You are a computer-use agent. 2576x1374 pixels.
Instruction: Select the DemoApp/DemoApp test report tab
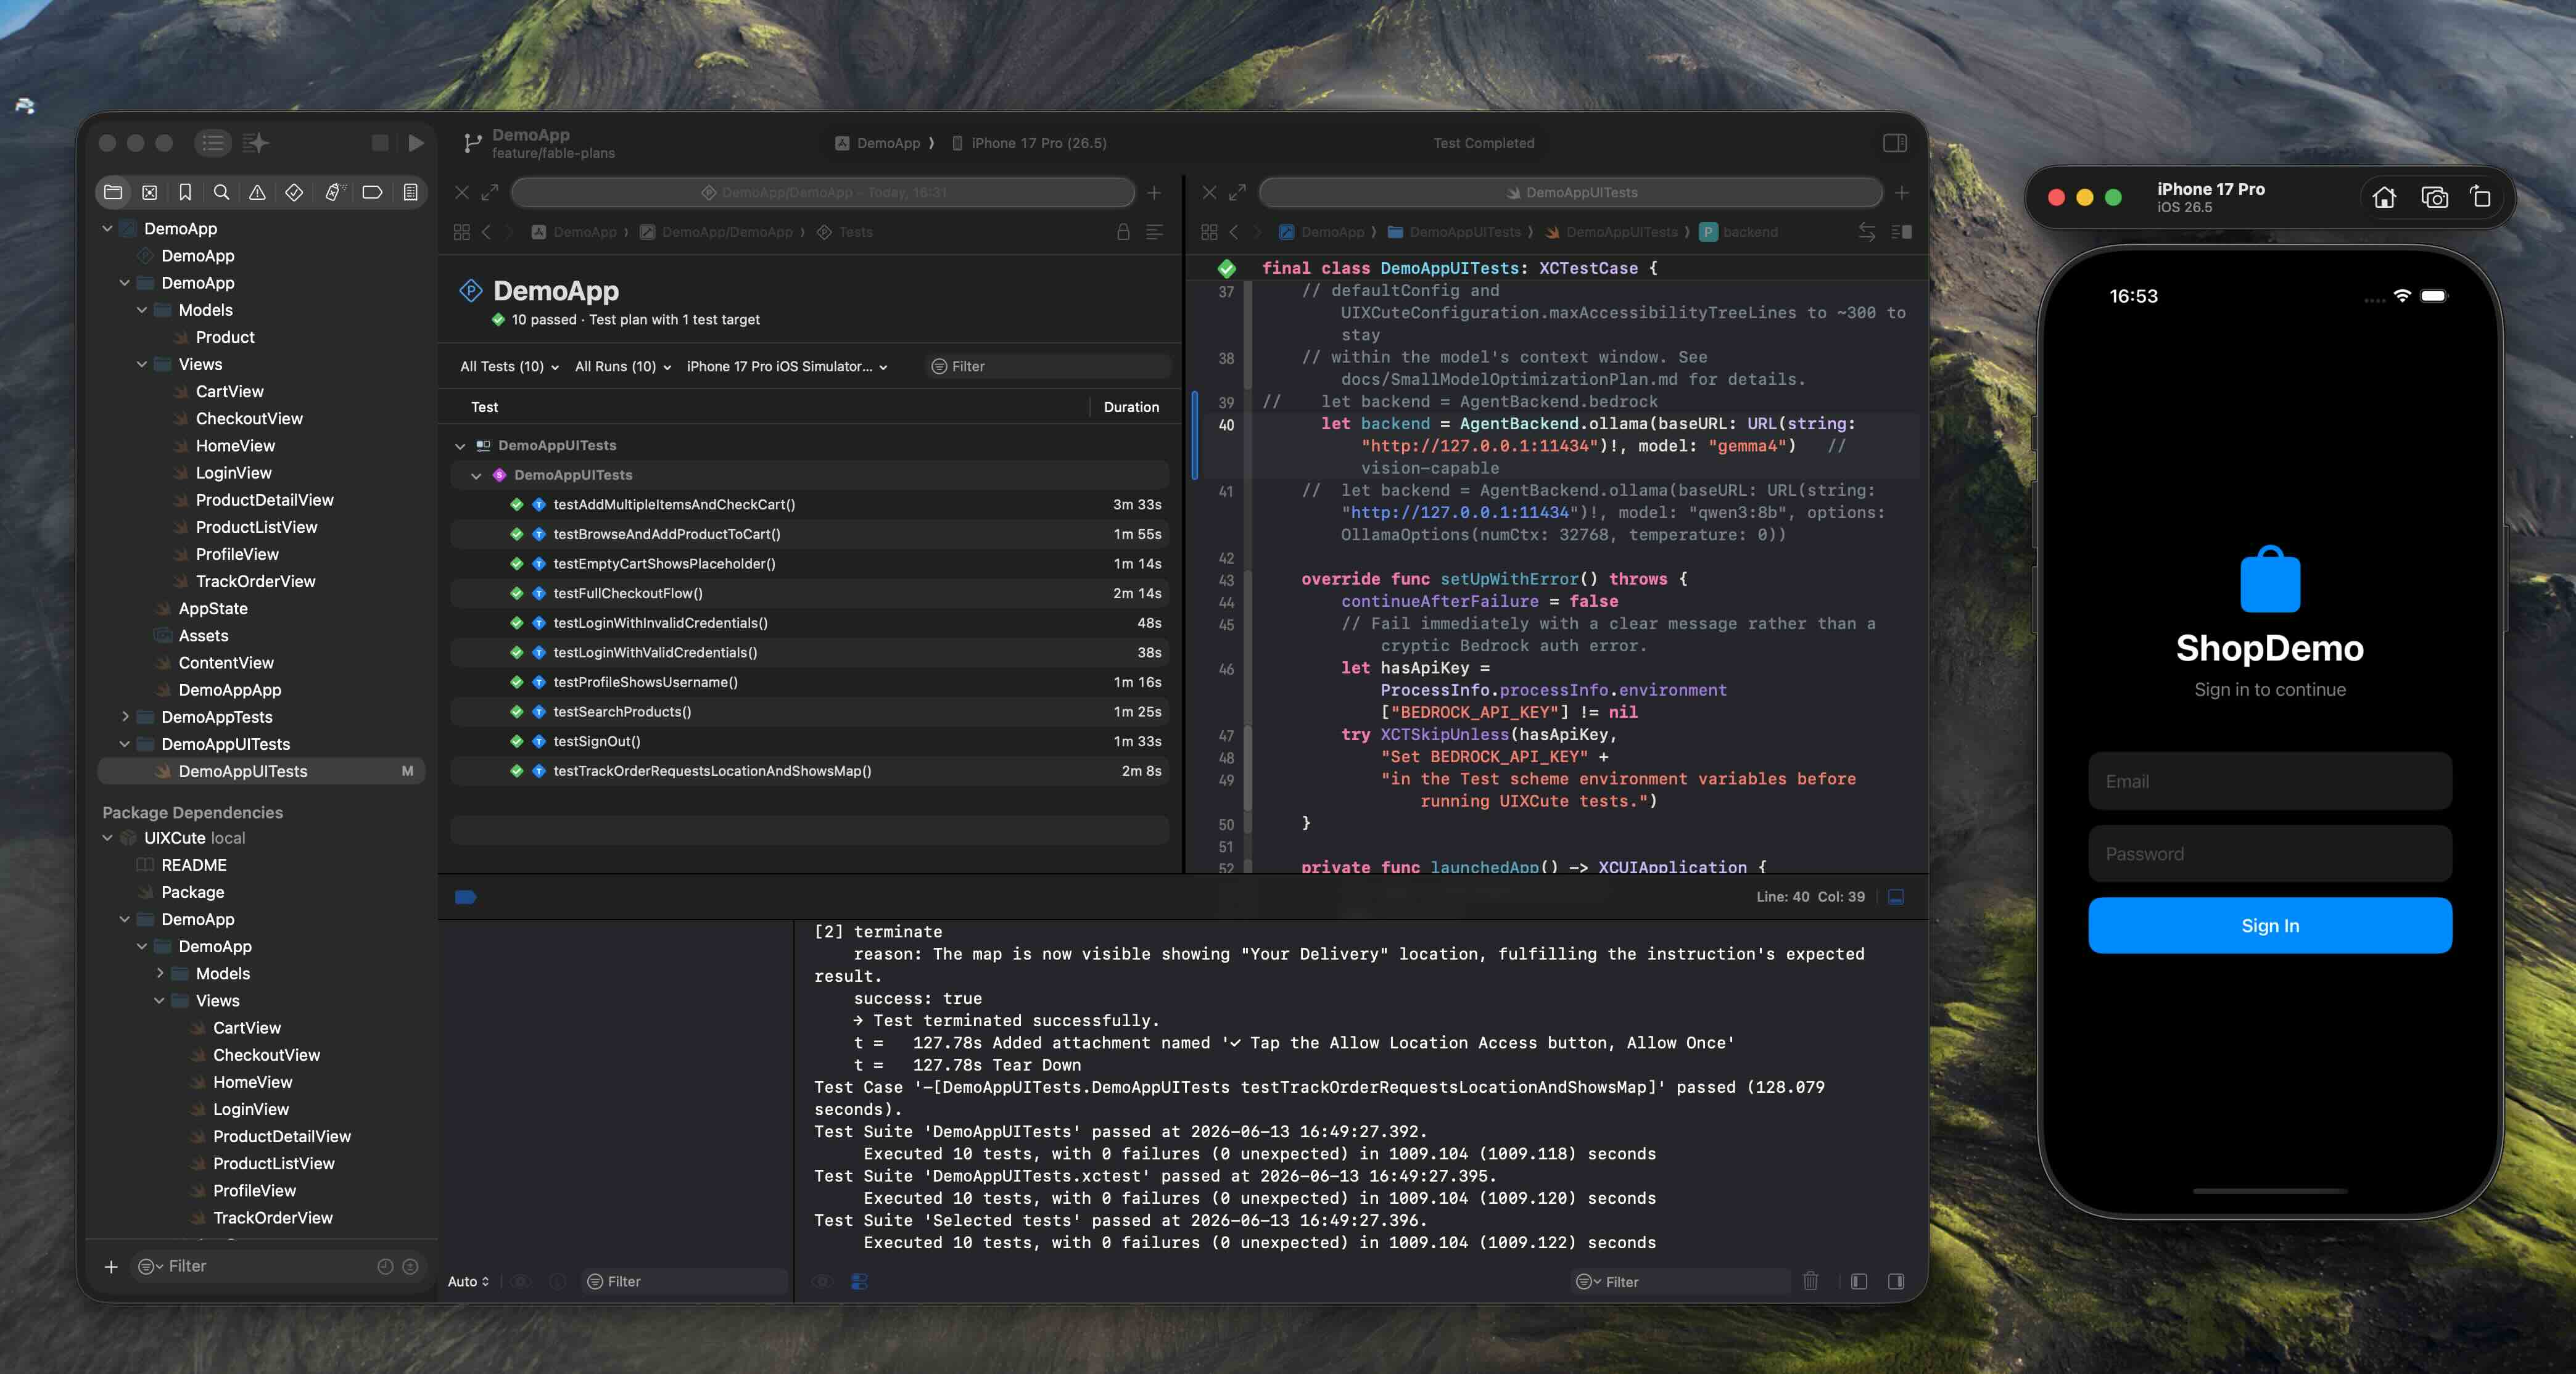[x=823, y=192]
